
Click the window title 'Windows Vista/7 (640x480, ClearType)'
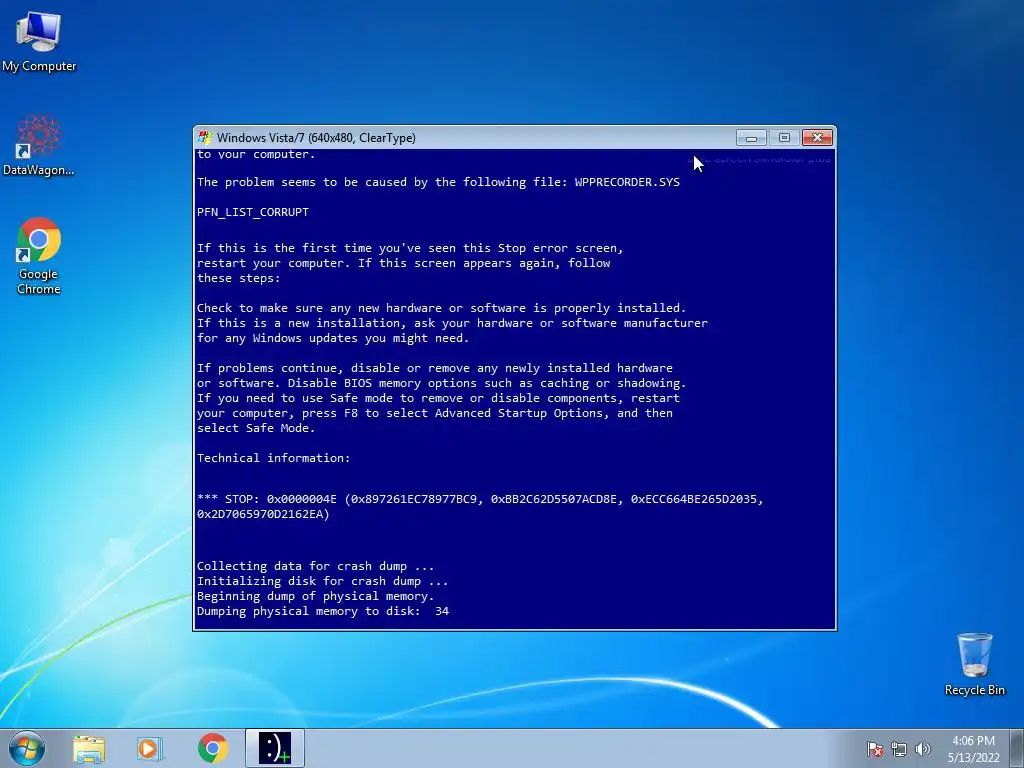point(316,138)
